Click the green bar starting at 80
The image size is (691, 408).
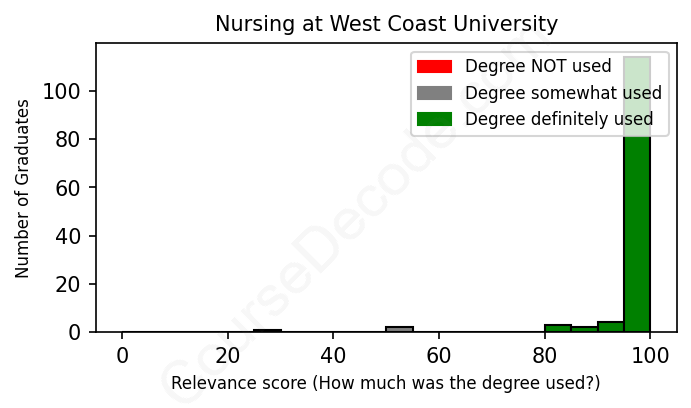[558, 328]
